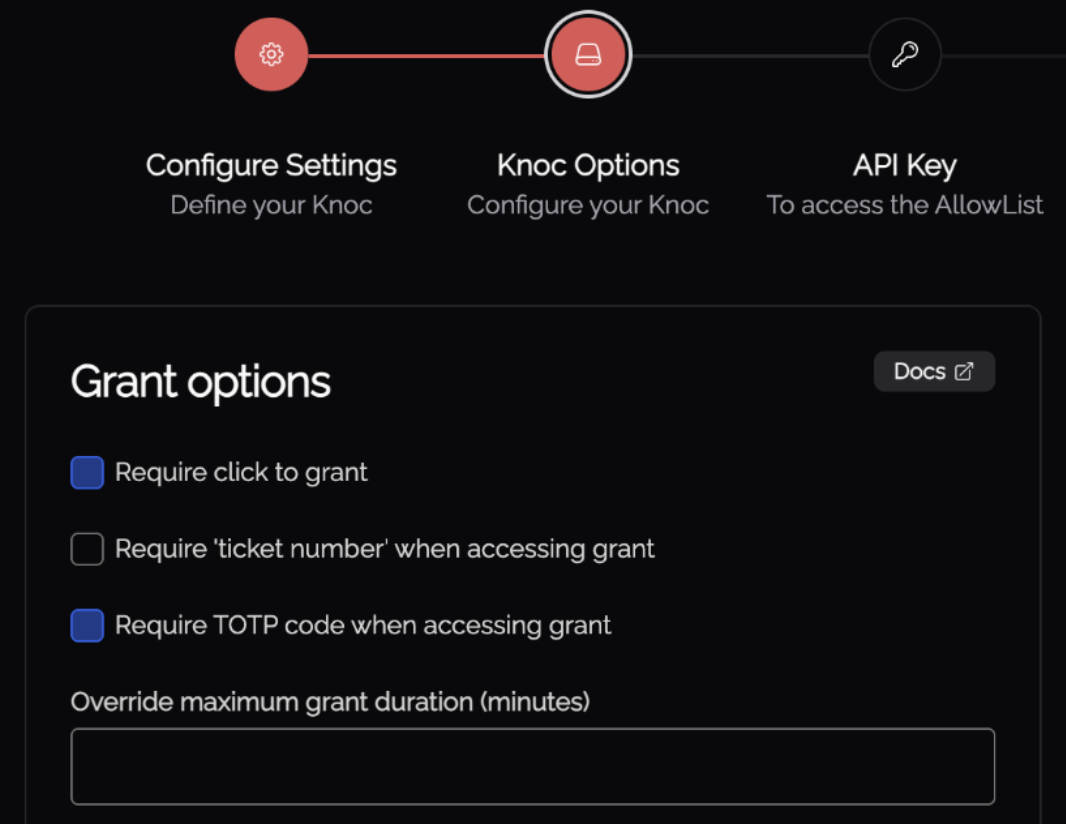Screen dimensions: 1066x824
Task: Focus the maximum grant duration input field
Action: [x=532, y=766]
